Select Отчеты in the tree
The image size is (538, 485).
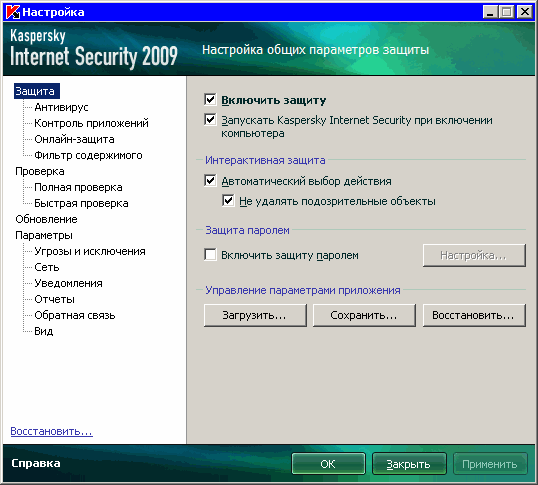pos(54,299)
